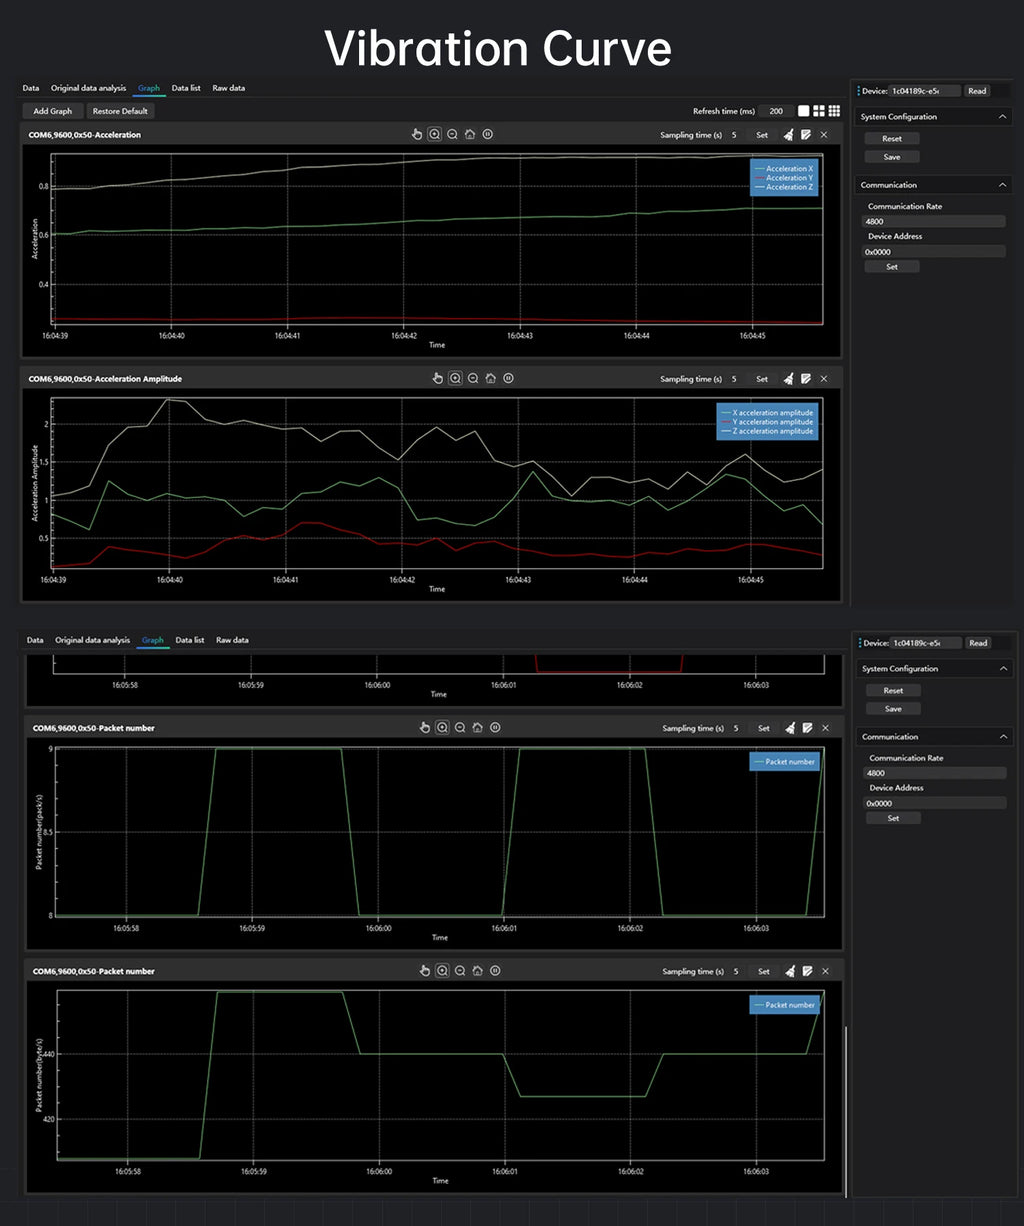Click home icon on pack/s Packet number graph

(477, 727)
